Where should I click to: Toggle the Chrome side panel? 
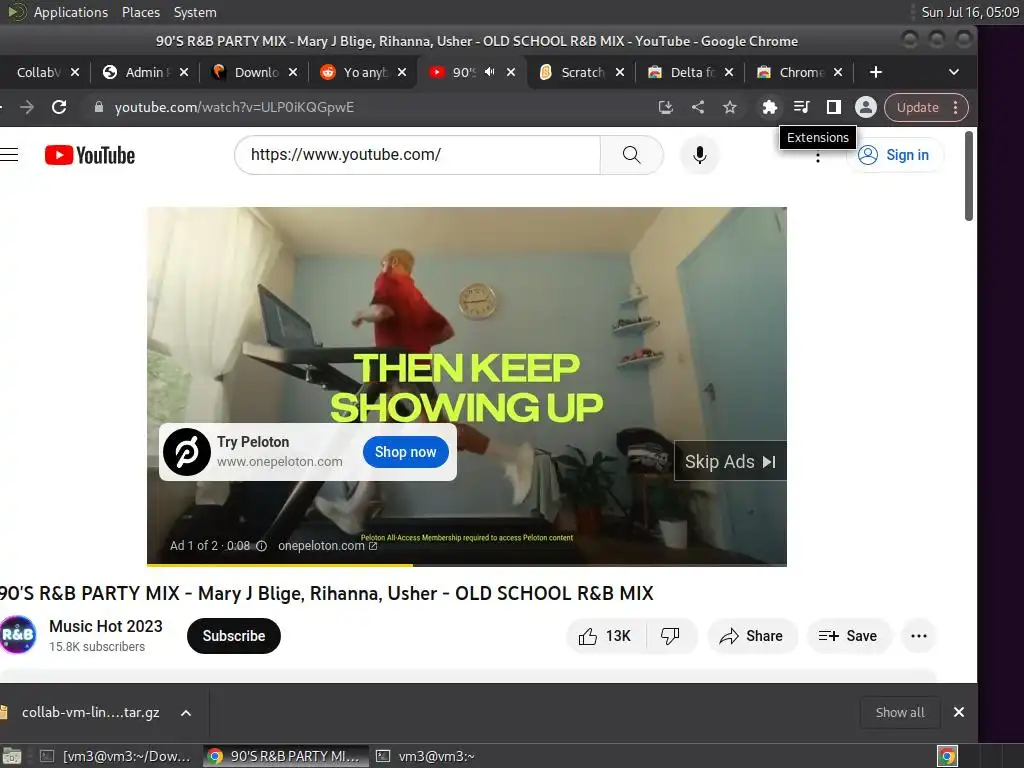[833, 107]
